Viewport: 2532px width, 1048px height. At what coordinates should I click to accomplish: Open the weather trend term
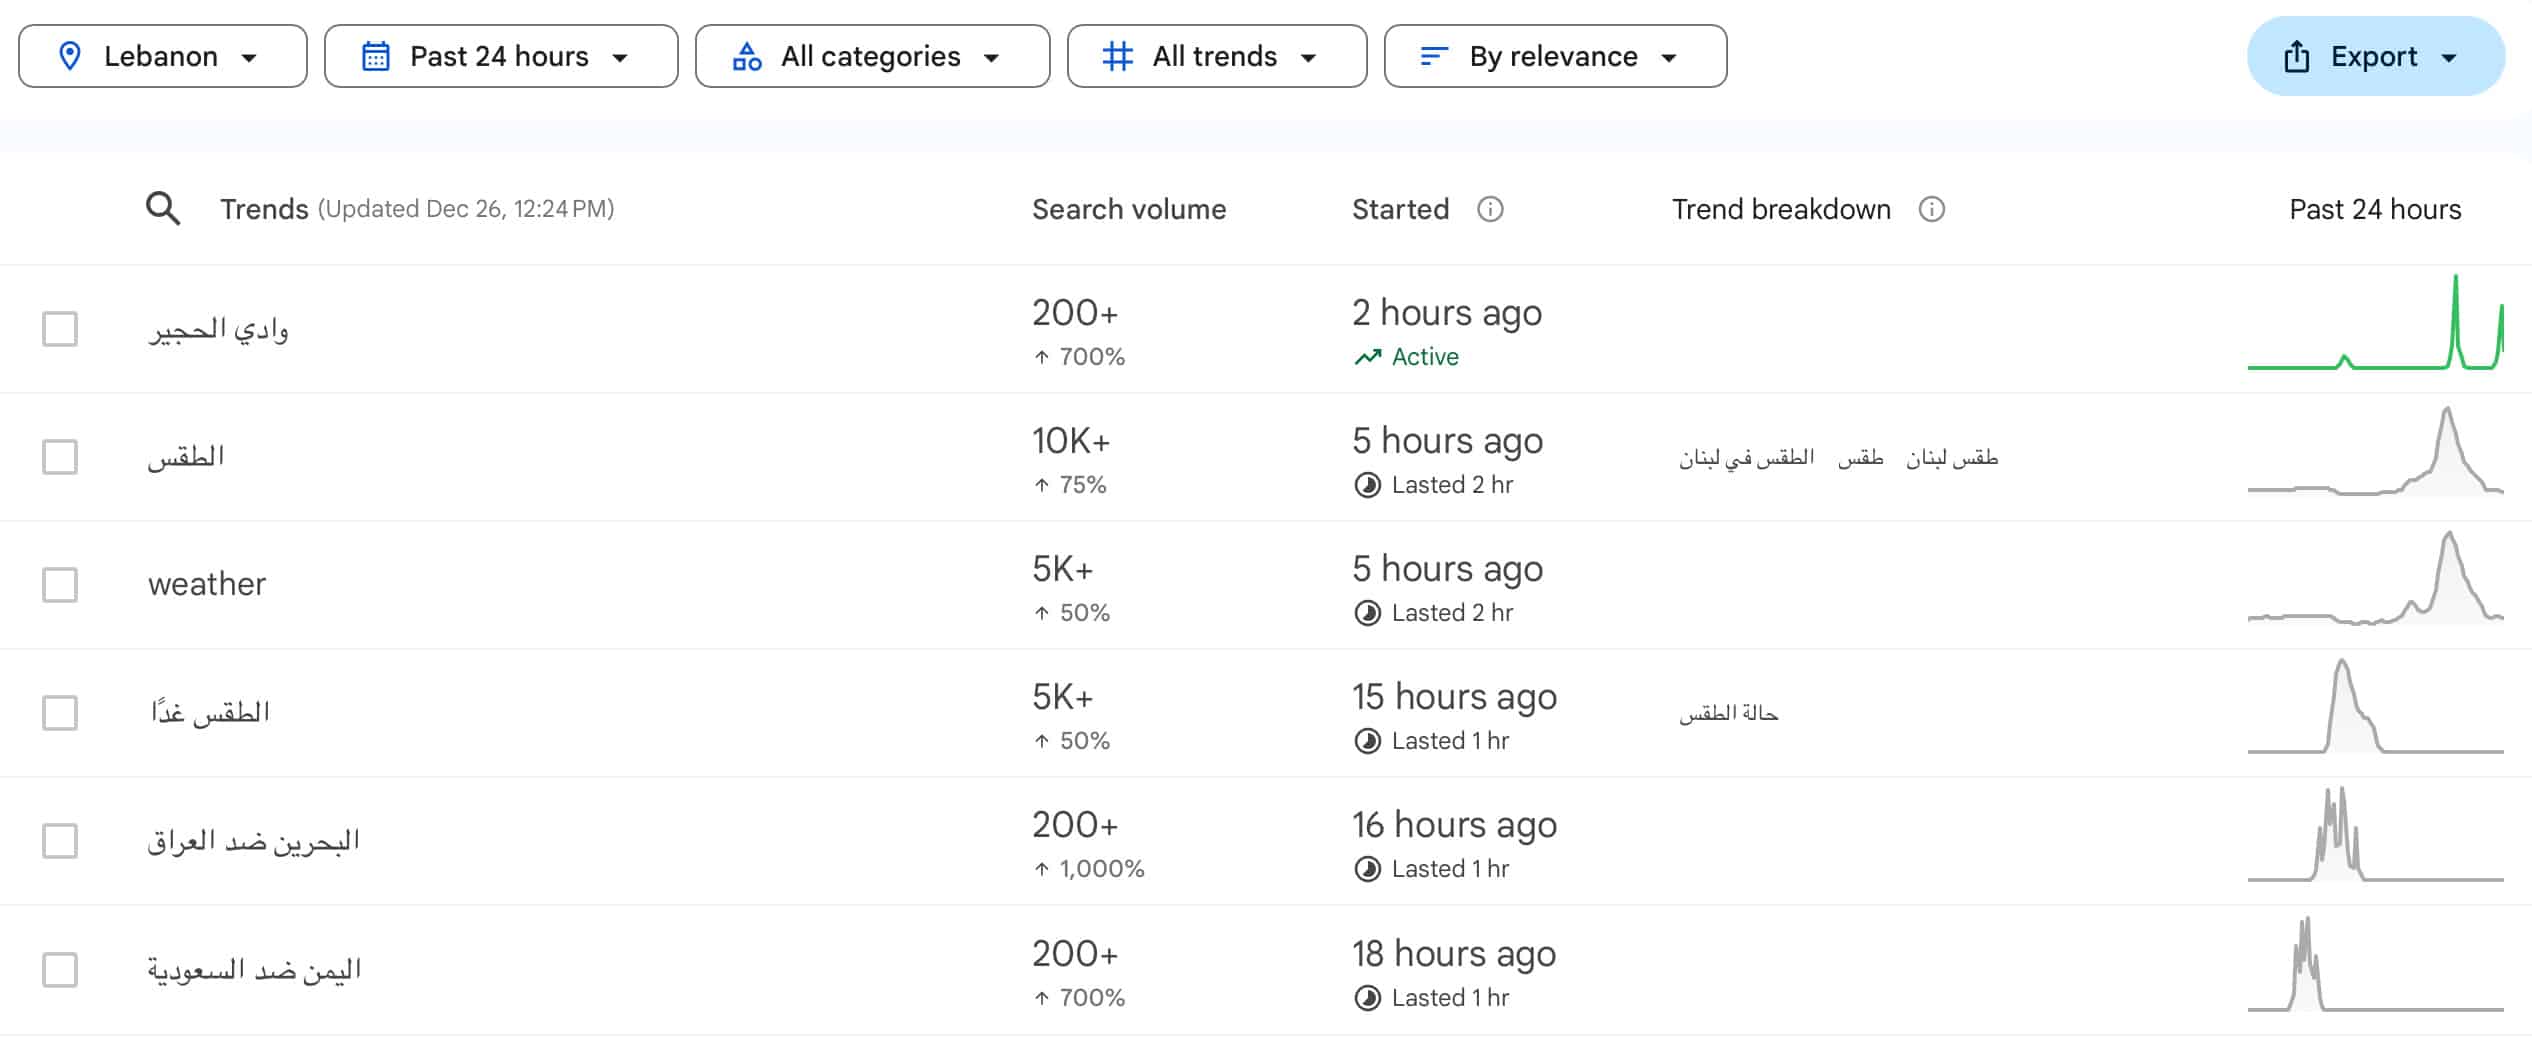[207, 584]
